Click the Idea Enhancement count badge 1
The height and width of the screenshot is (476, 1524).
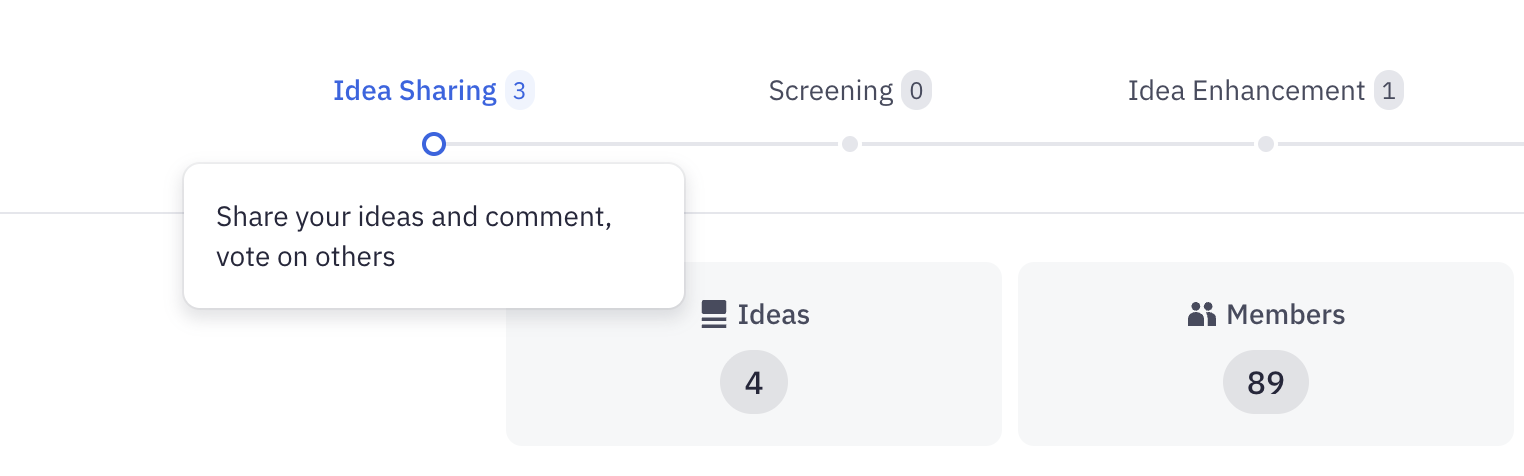(x=1388, y=91)
